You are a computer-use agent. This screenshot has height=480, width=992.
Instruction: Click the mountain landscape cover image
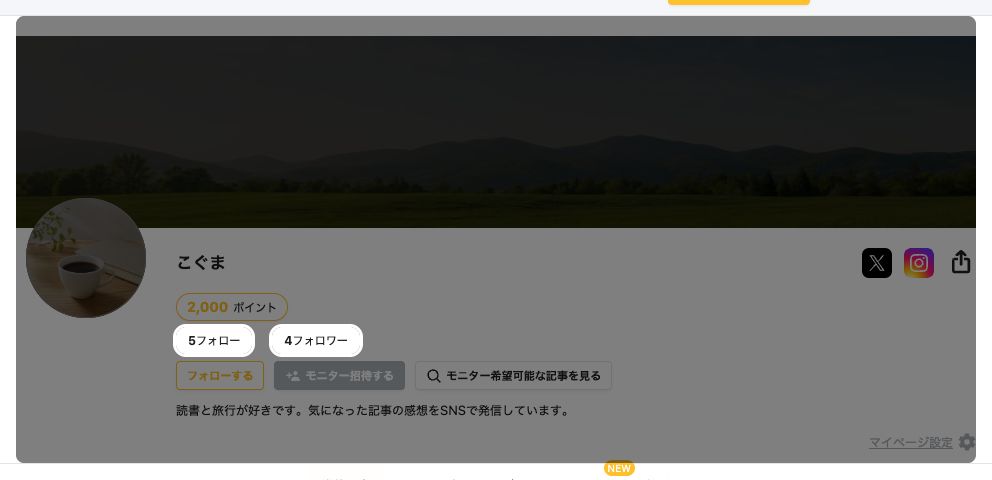coord(496,132)
